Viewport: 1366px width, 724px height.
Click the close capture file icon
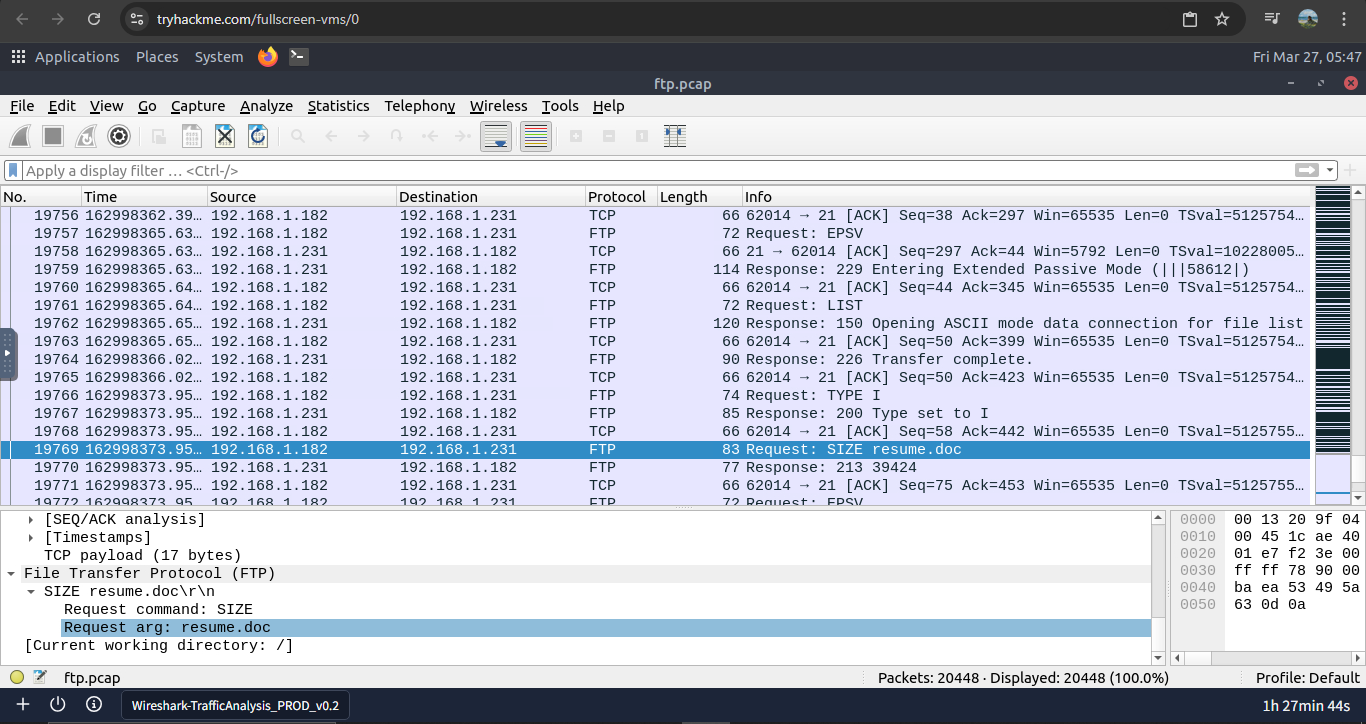[x=225, y=136]
